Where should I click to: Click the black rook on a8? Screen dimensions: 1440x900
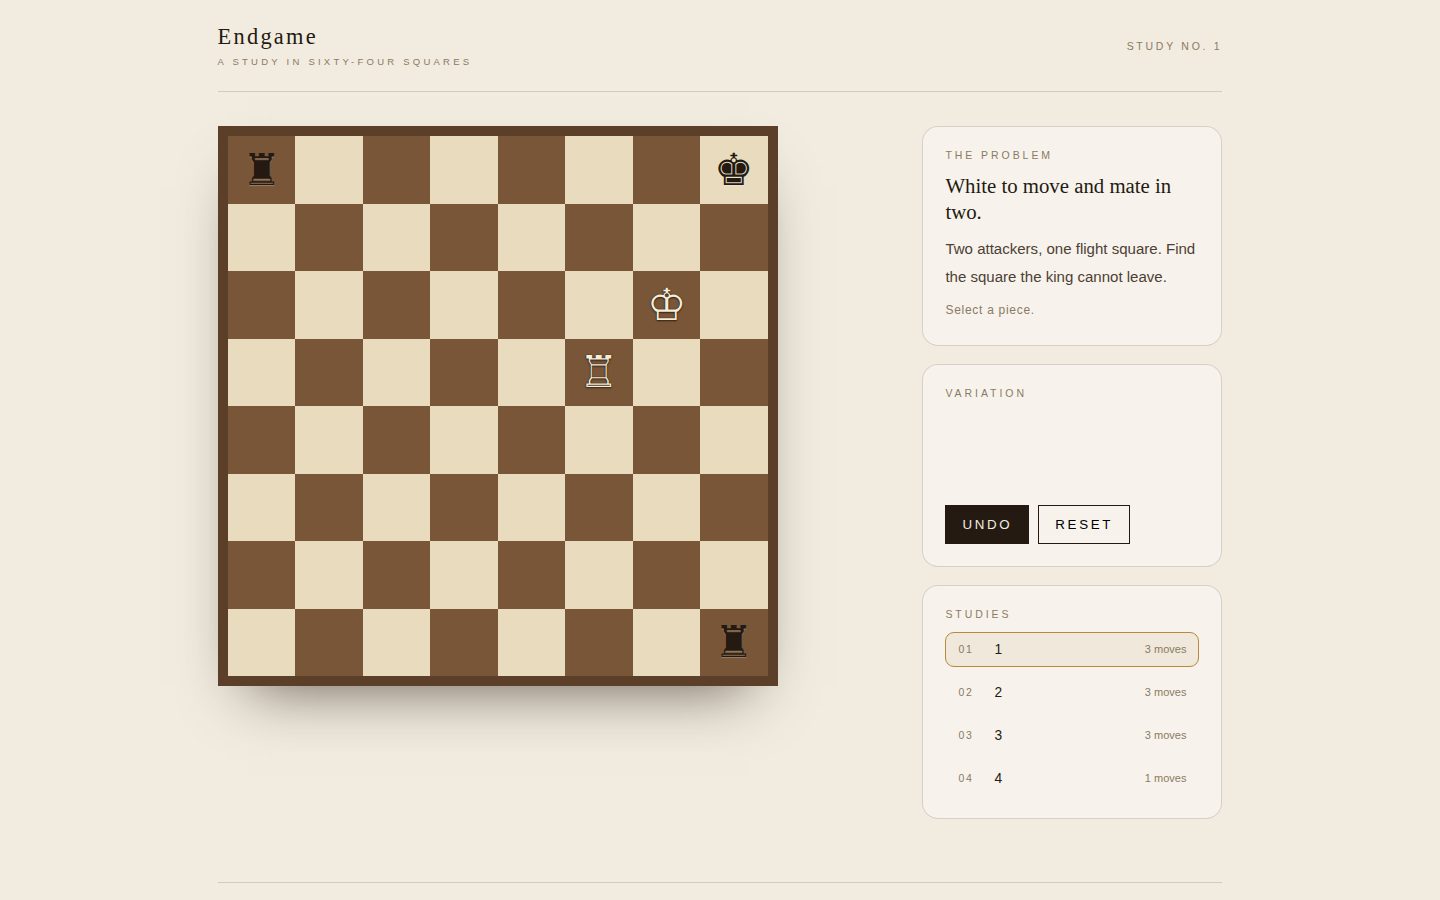click(x=261, y=170)
